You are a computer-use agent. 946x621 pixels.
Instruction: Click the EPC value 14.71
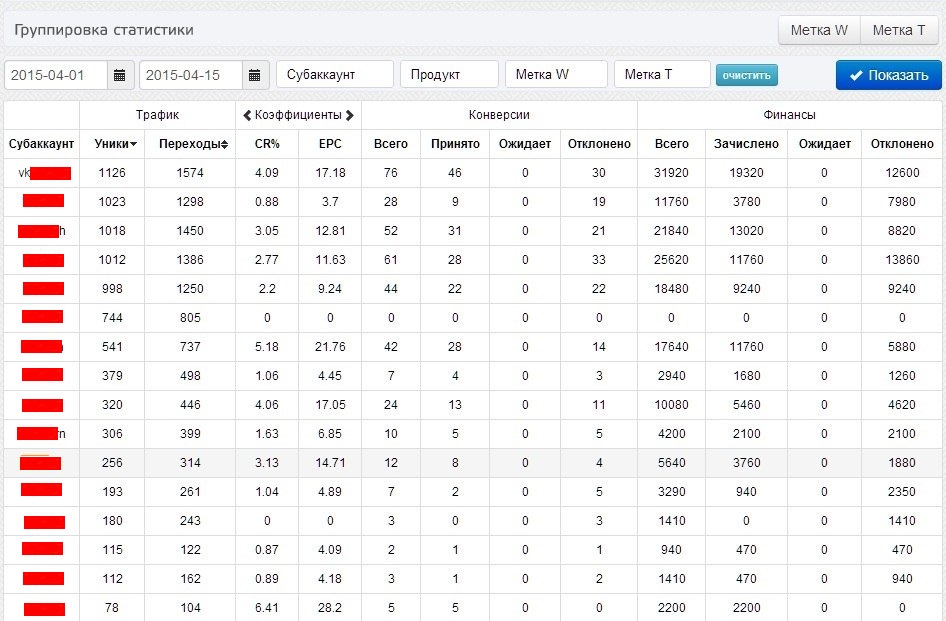pos(330,463)
